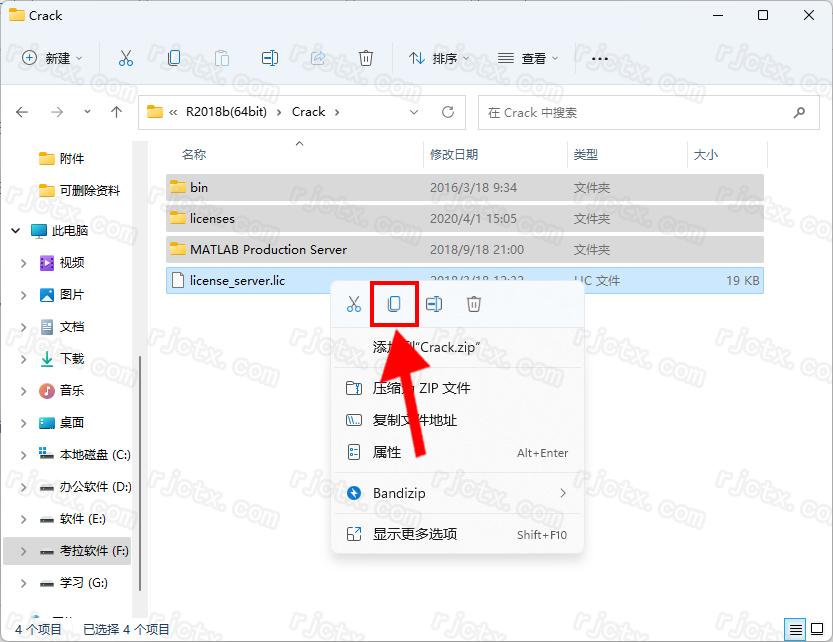Screen dimensions: 833x642
Task: Select 压缩为 ZIP 文件 menu entry
Action: point(421,388)
